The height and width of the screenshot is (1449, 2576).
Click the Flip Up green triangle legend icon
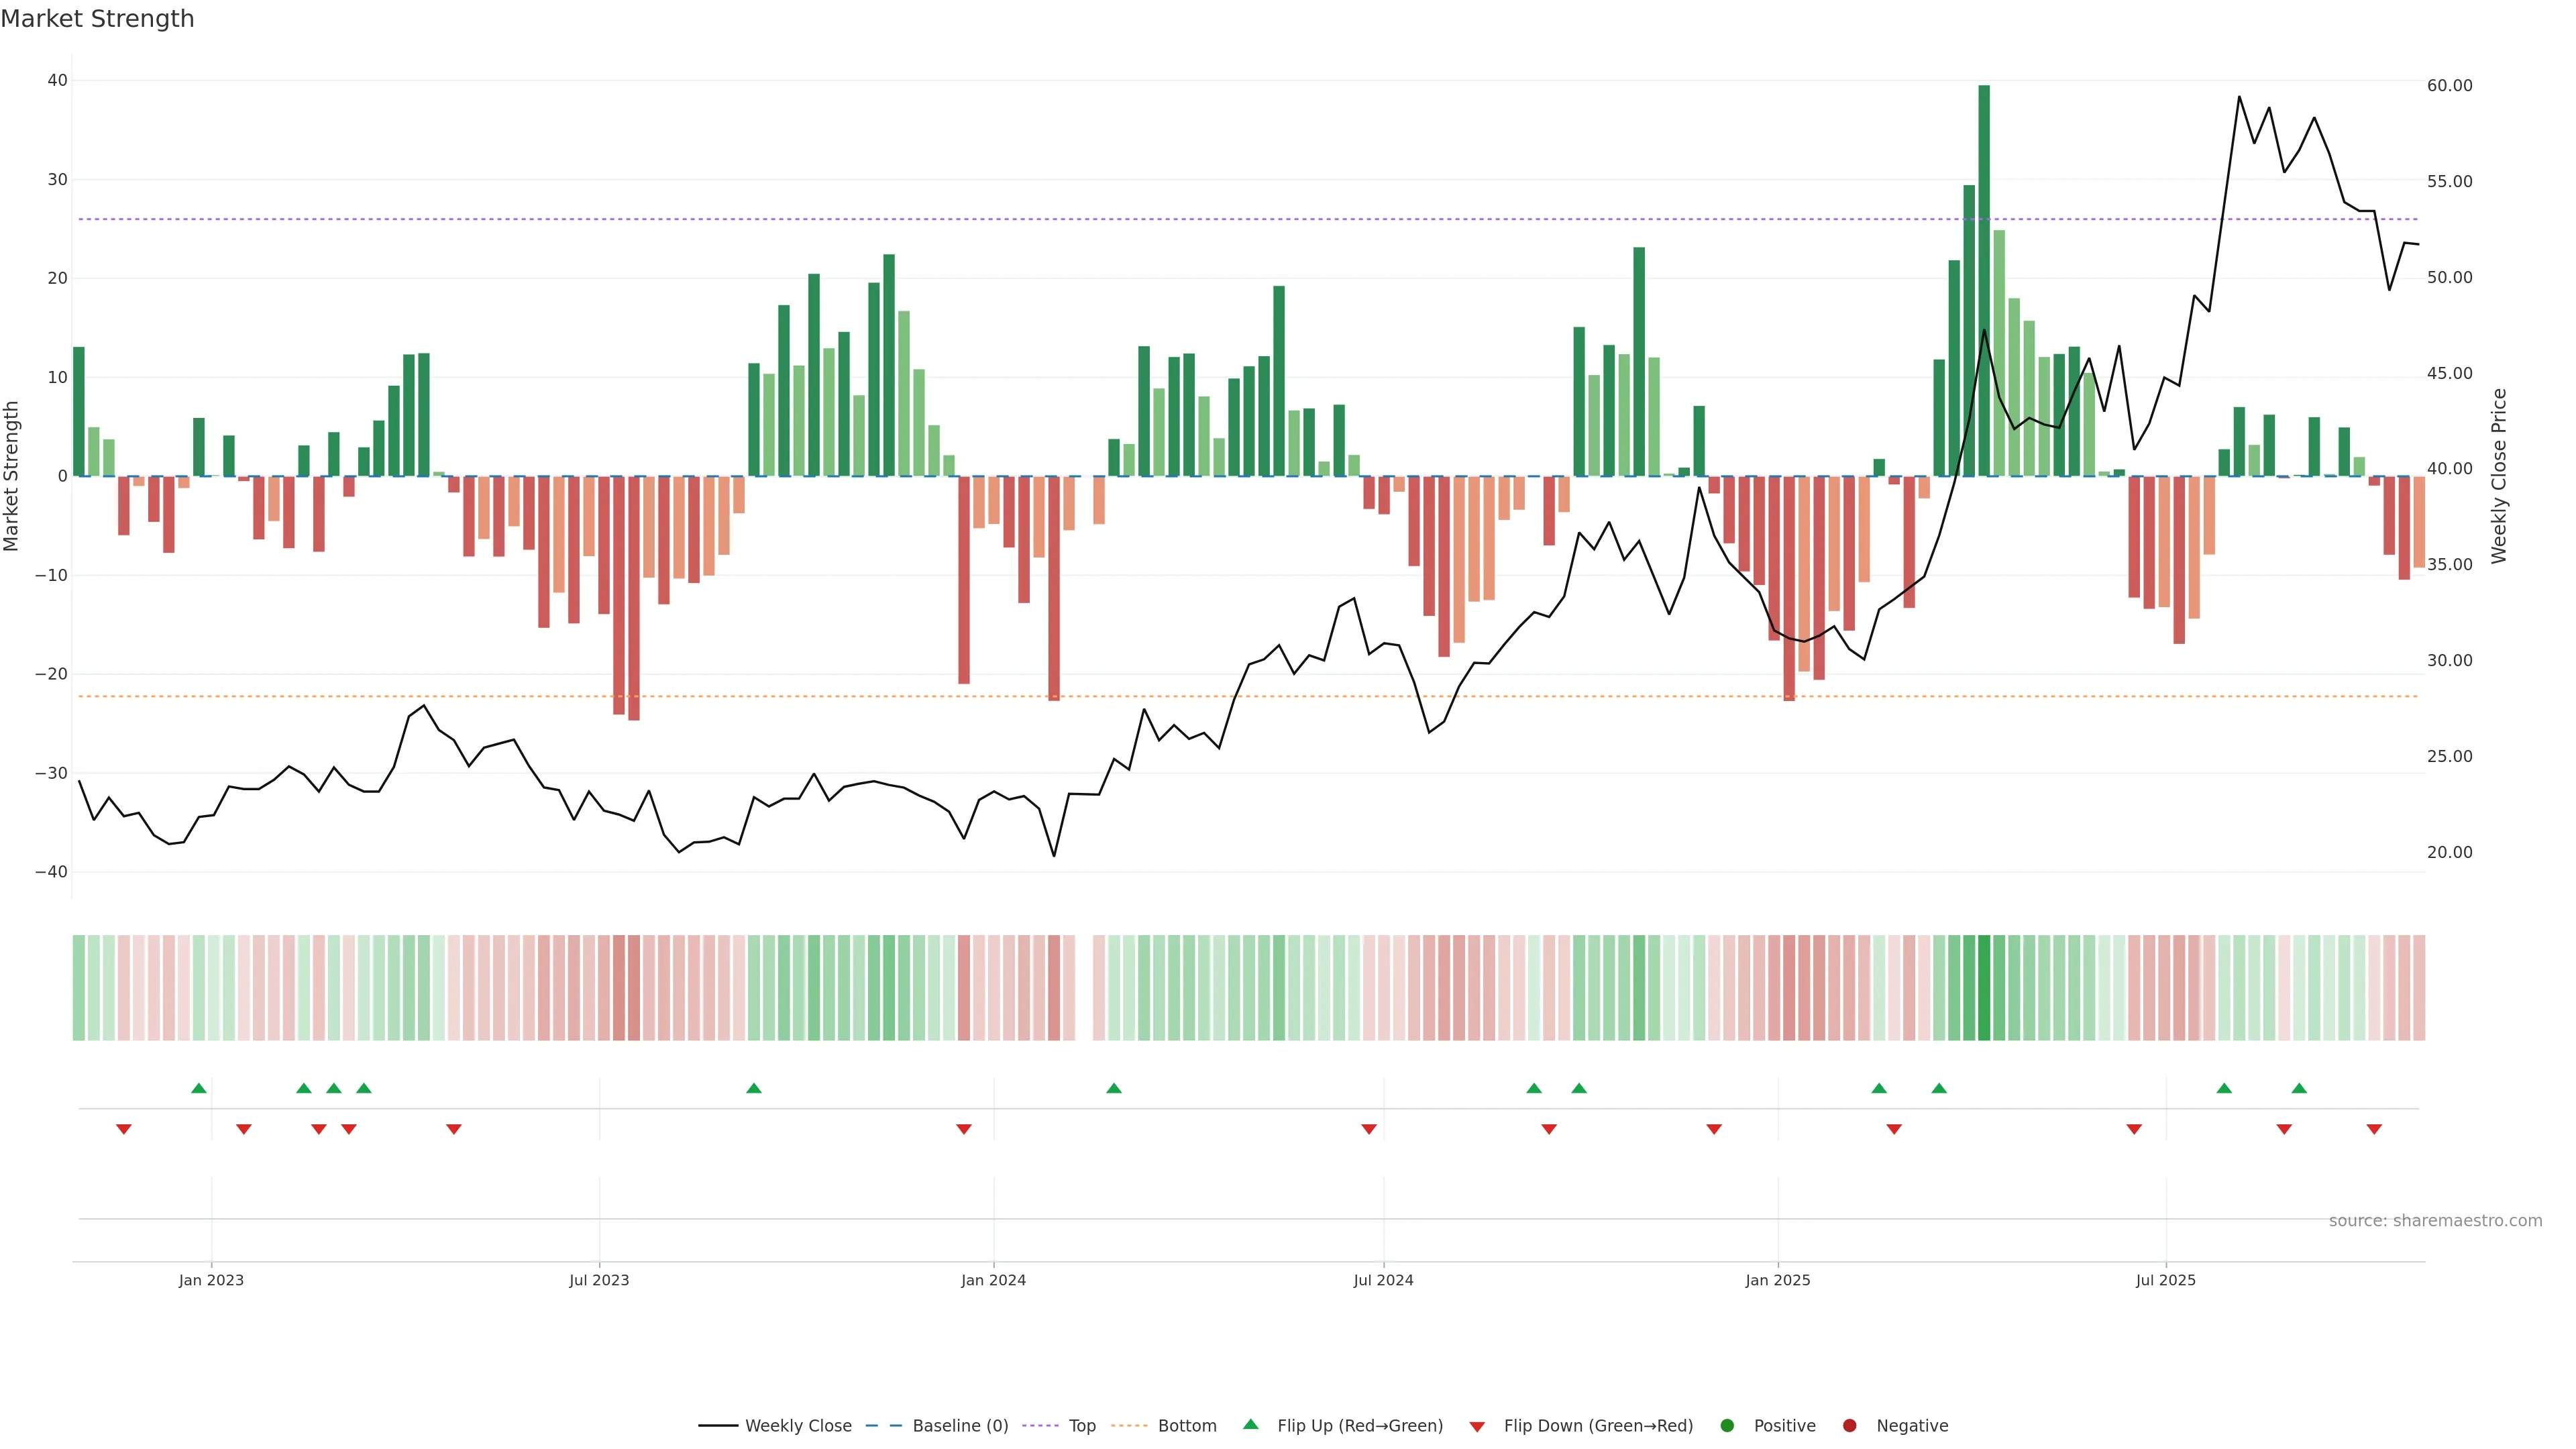1250,1425
